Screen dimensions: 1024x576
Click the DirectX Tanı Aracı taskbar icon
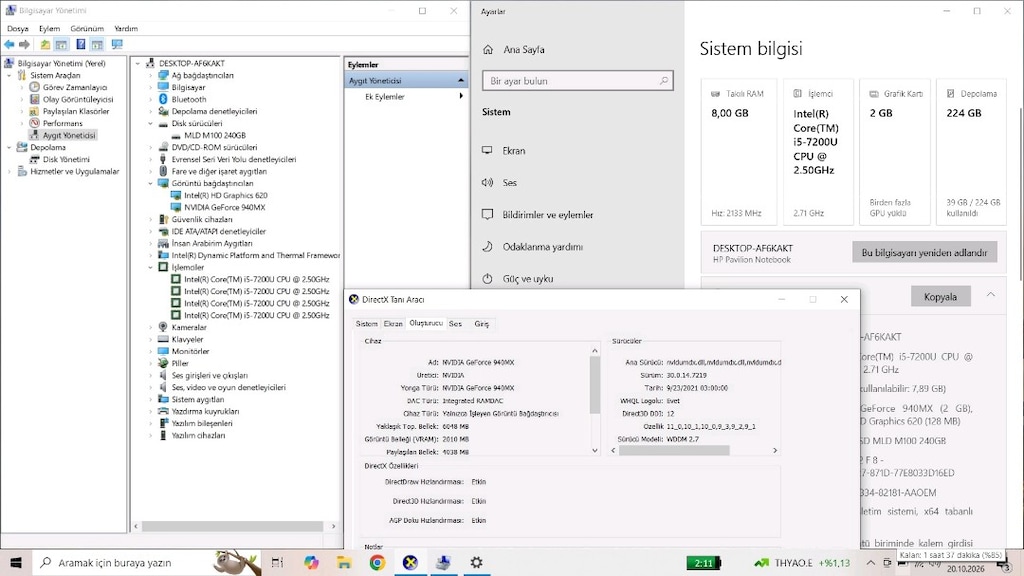(x=410, y=562)
